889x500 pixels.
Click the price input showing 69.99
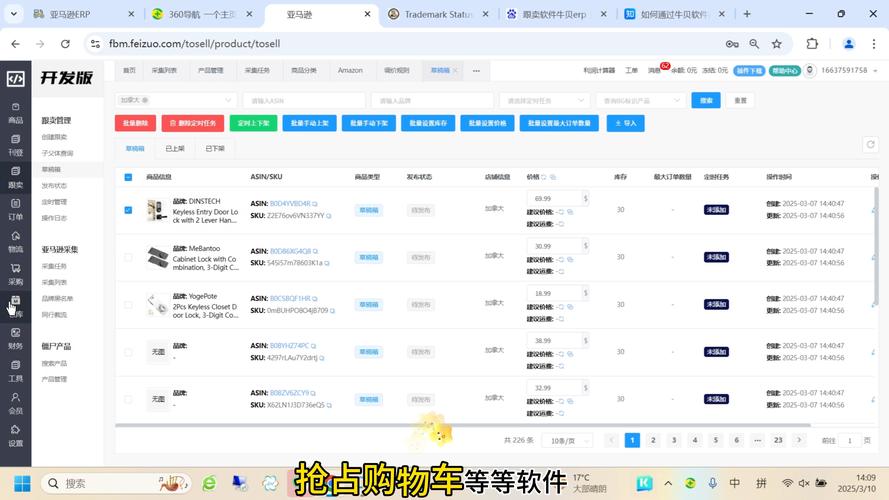point(554,198)
